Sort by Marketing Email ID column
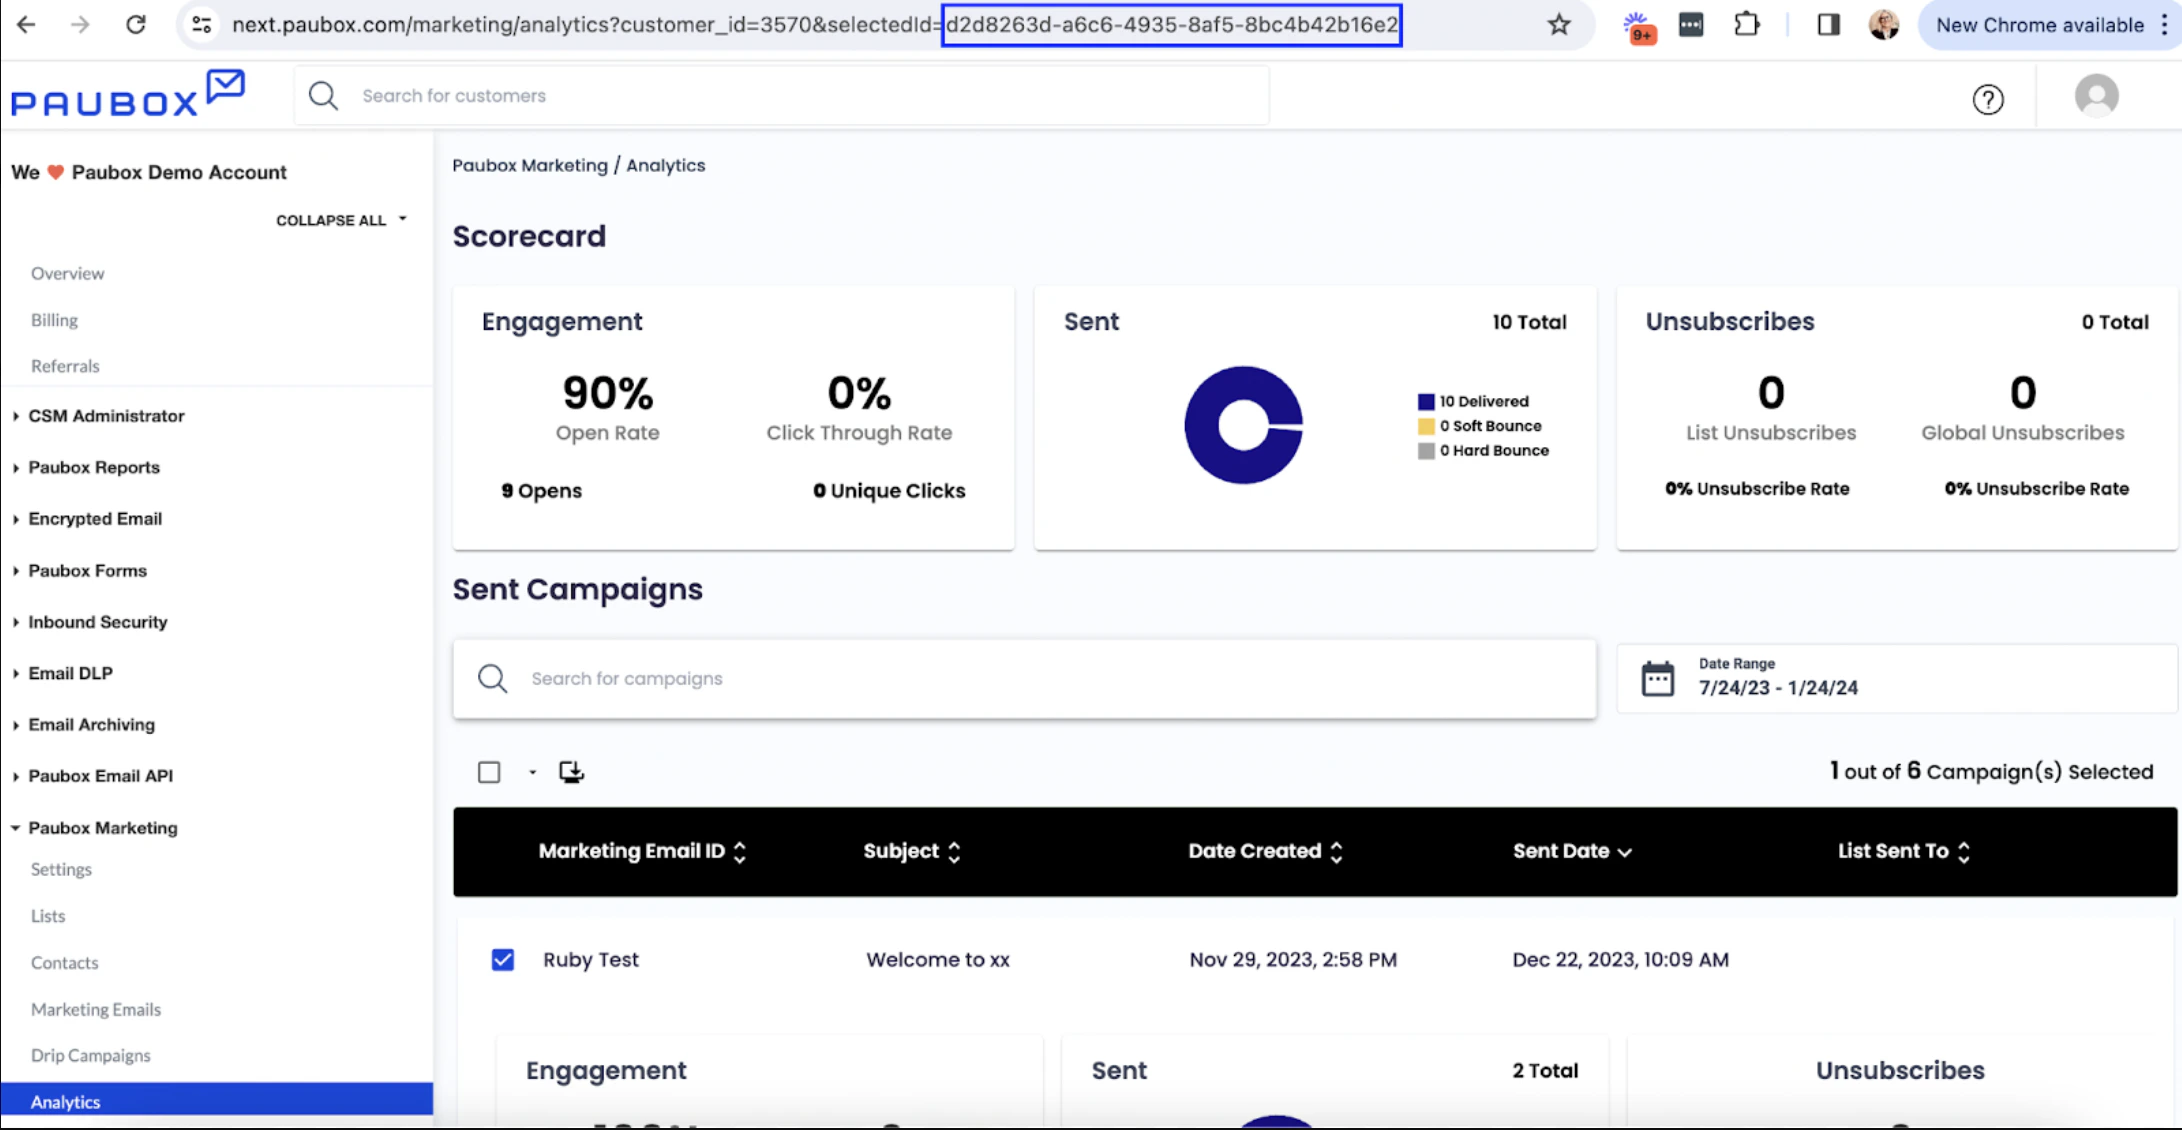This screenshot has height=1130, width=2182. (642, 851)
